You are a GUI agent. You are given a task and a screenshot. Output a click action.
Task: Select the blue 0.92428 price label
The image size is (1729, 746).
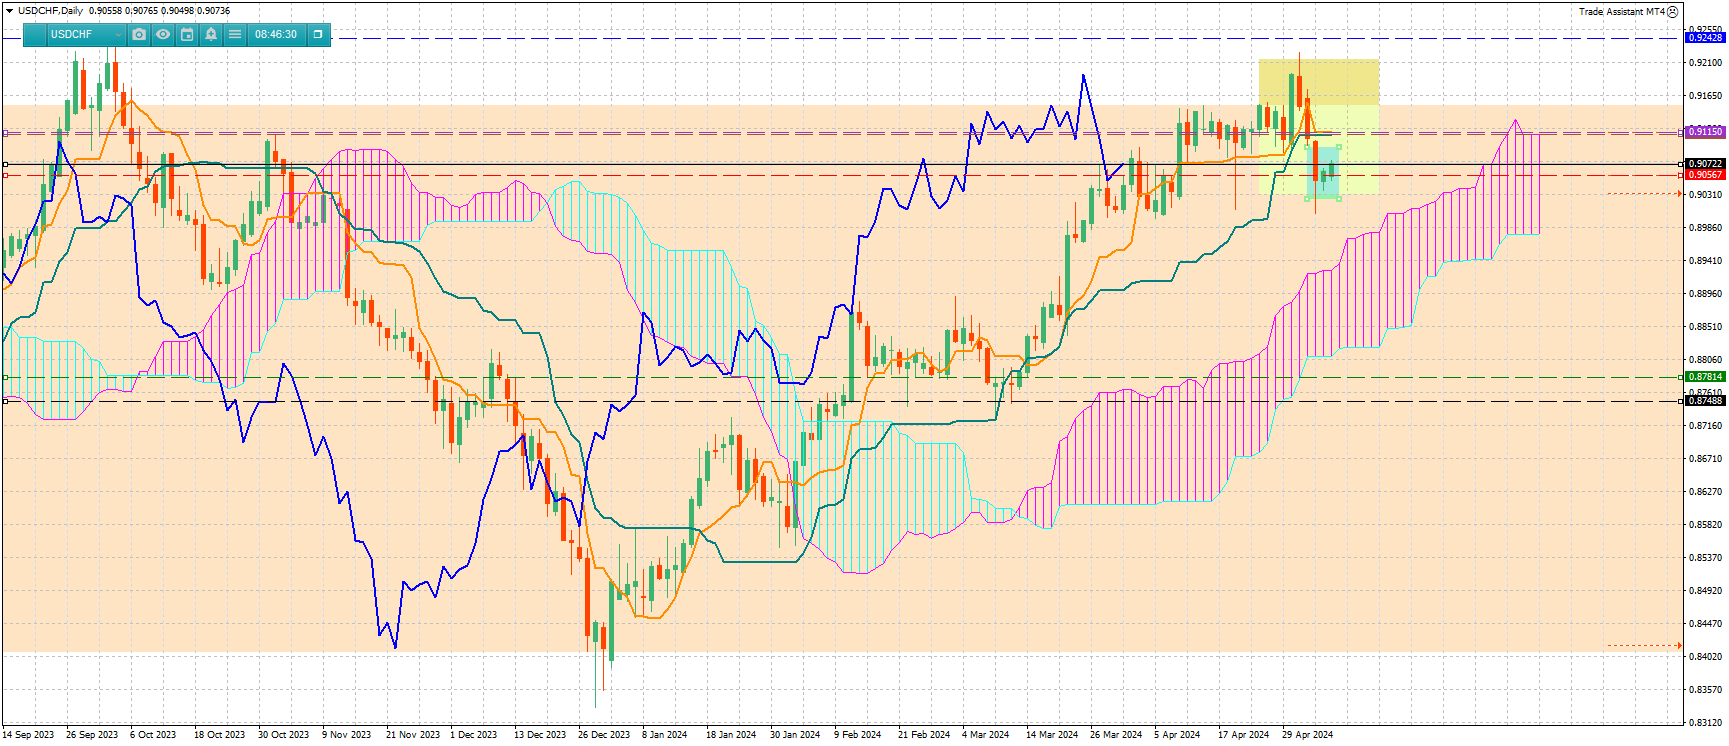[x=1705, y=38]
